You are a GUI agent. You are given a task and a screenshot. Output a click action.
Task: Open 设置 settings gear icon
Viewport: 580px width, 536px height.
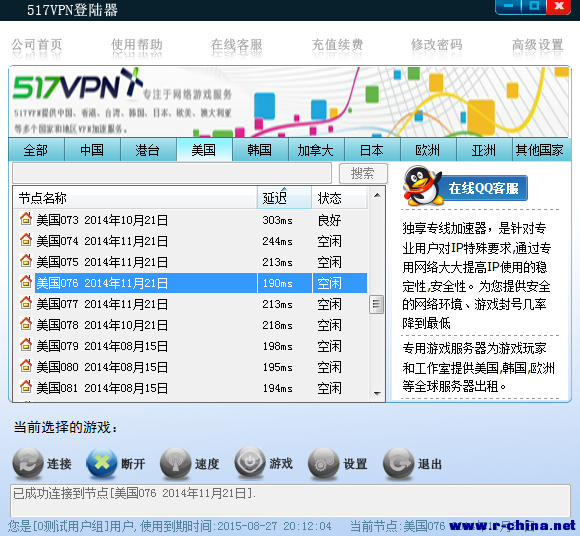coord(324,463)
